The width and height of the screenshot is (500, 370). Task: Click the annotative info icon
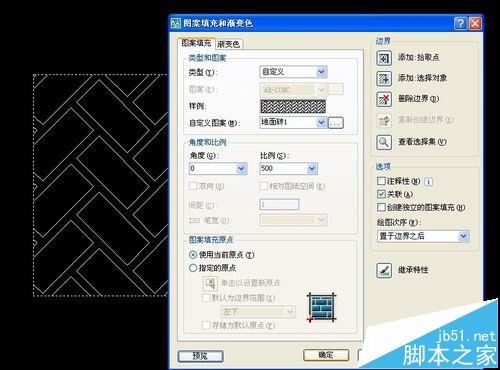point(429,182)
